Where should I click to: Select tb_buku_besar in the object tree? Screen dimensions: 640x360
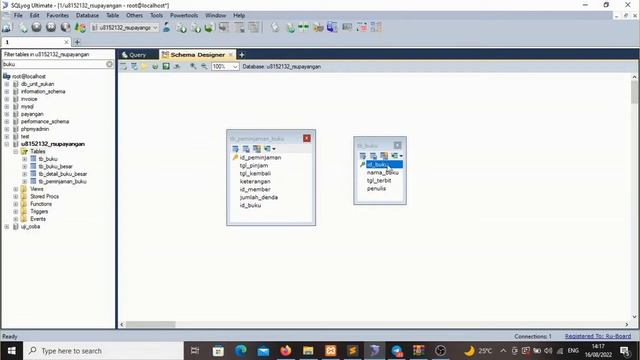tap(56, 167)
